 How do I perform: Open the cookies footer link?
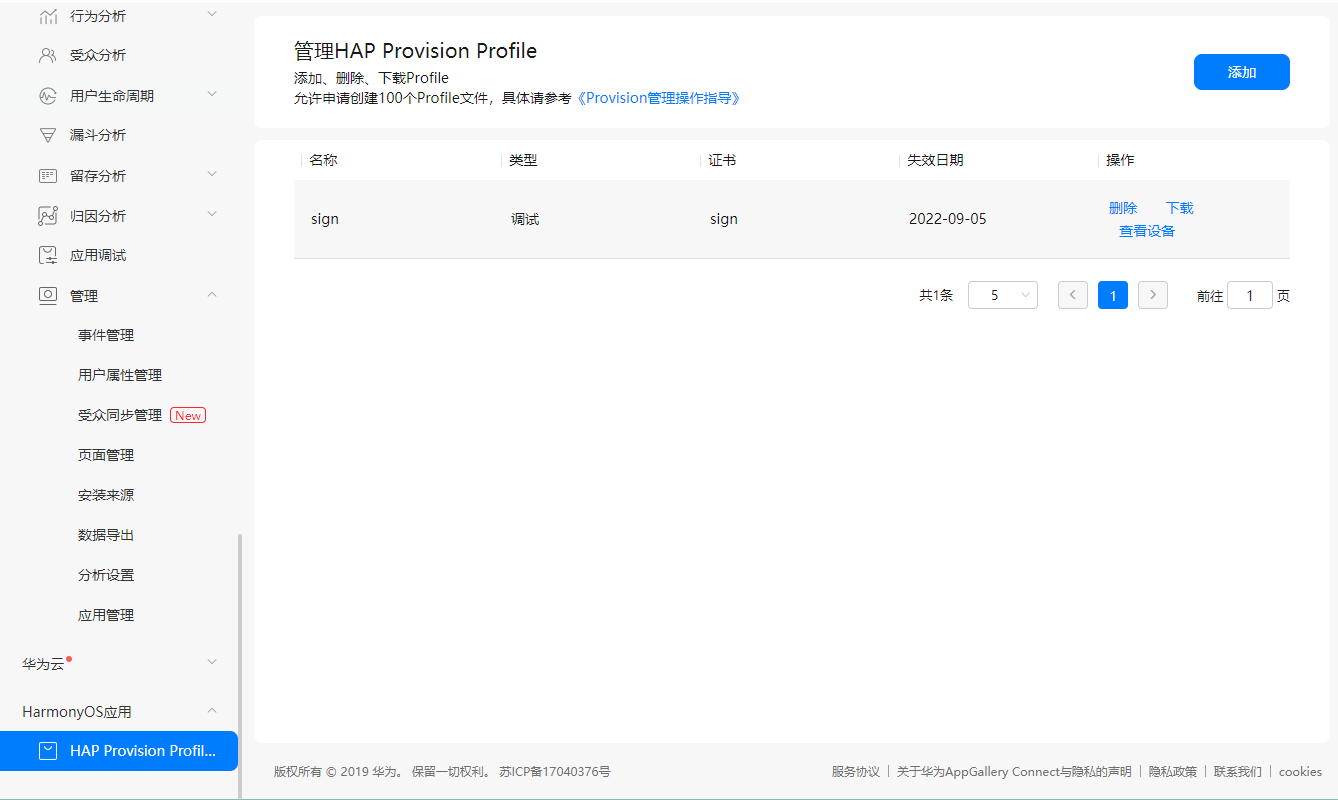click(1300, 772)
